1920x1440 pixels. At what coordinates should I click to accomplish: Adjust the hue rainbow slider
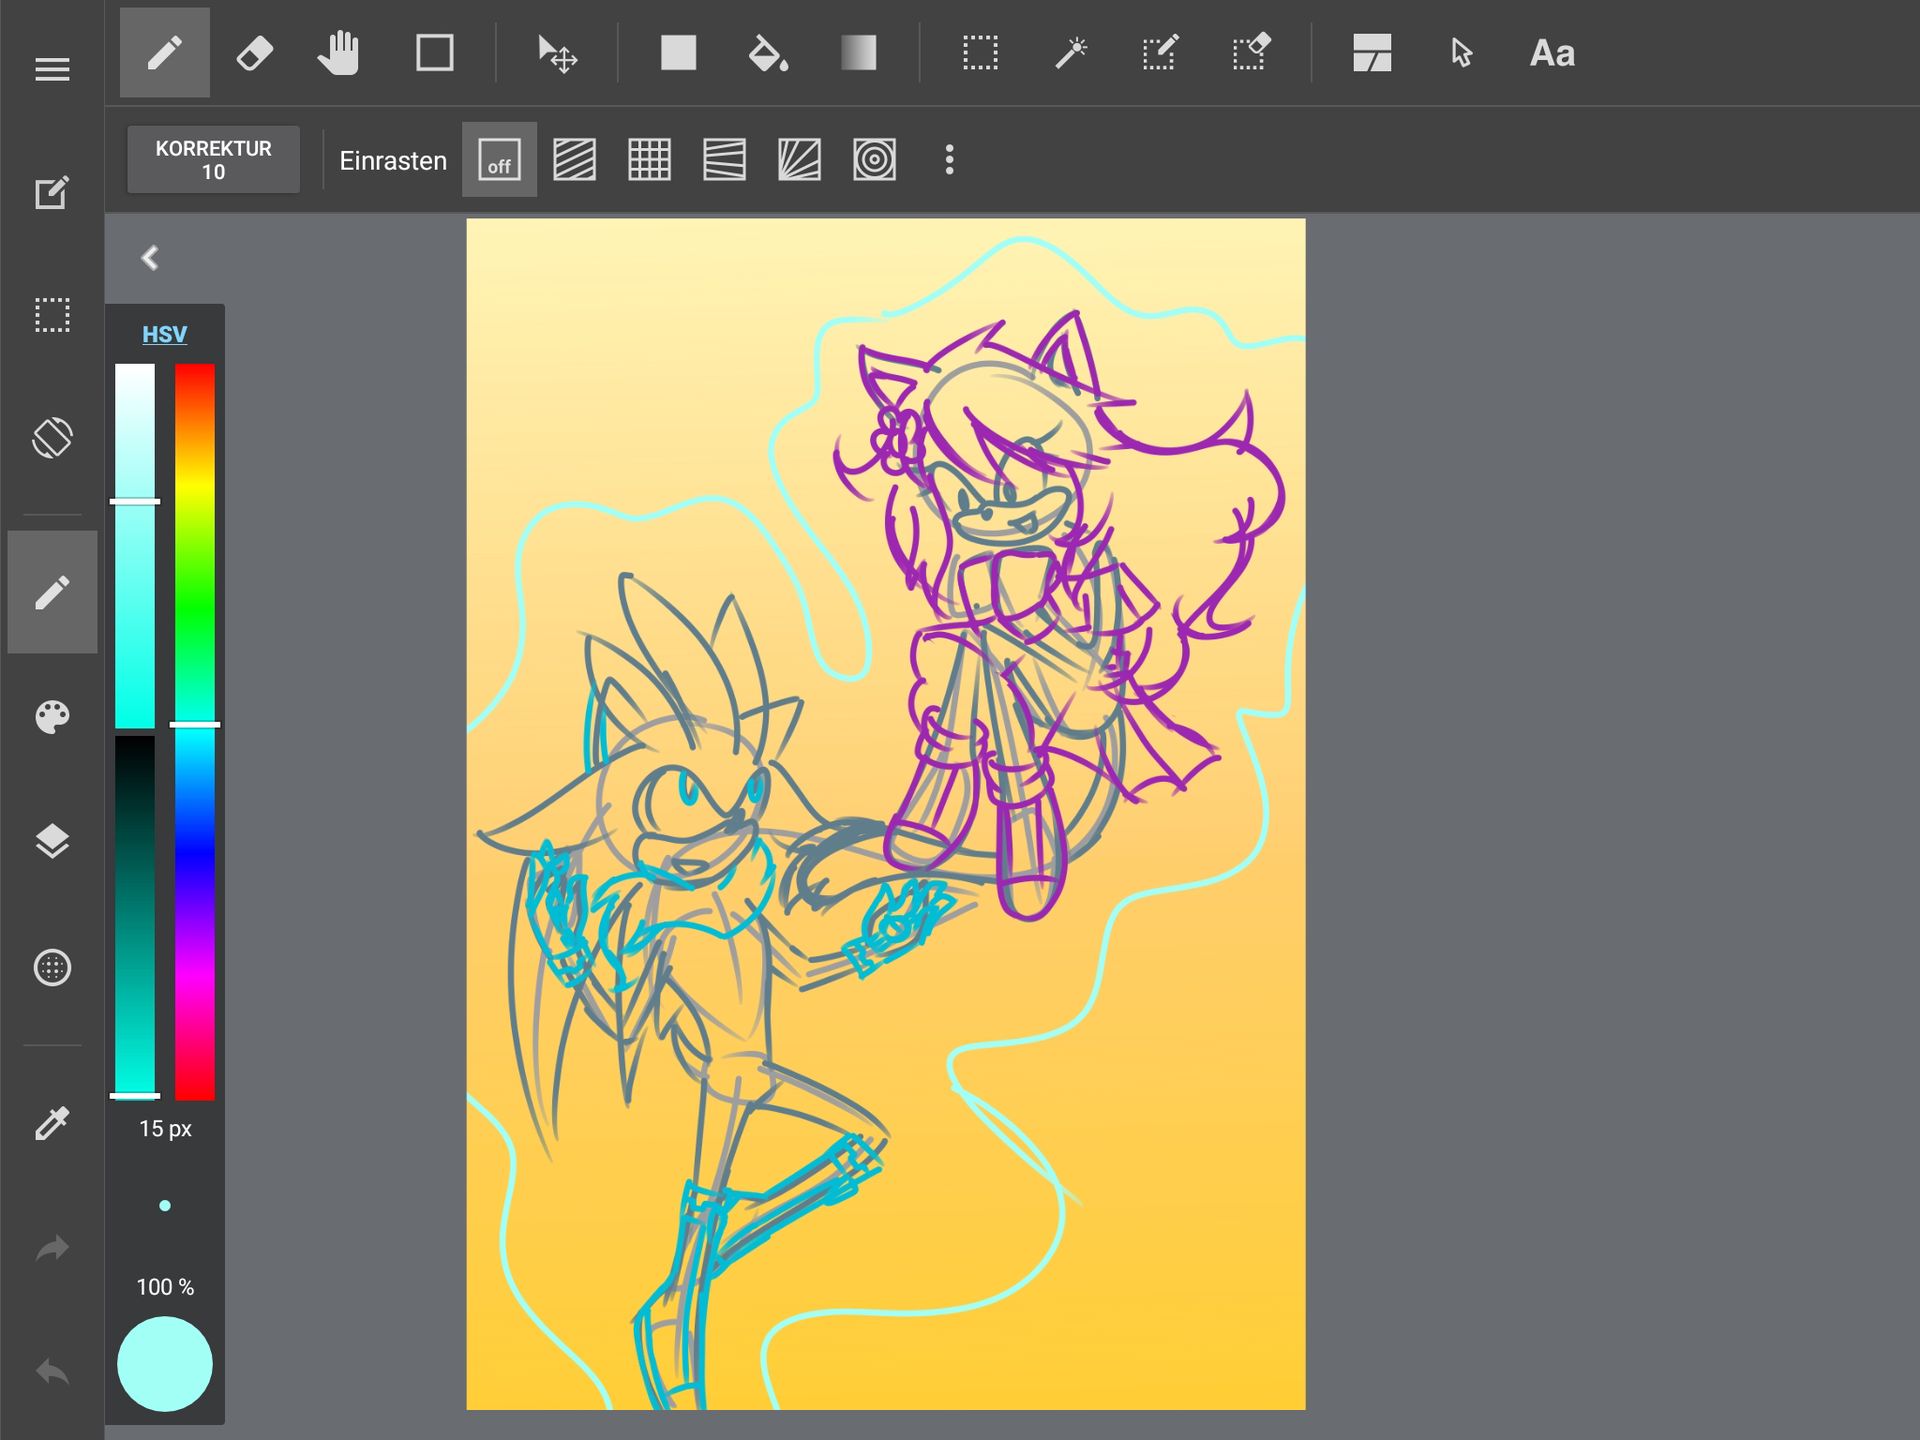(195, 731)
